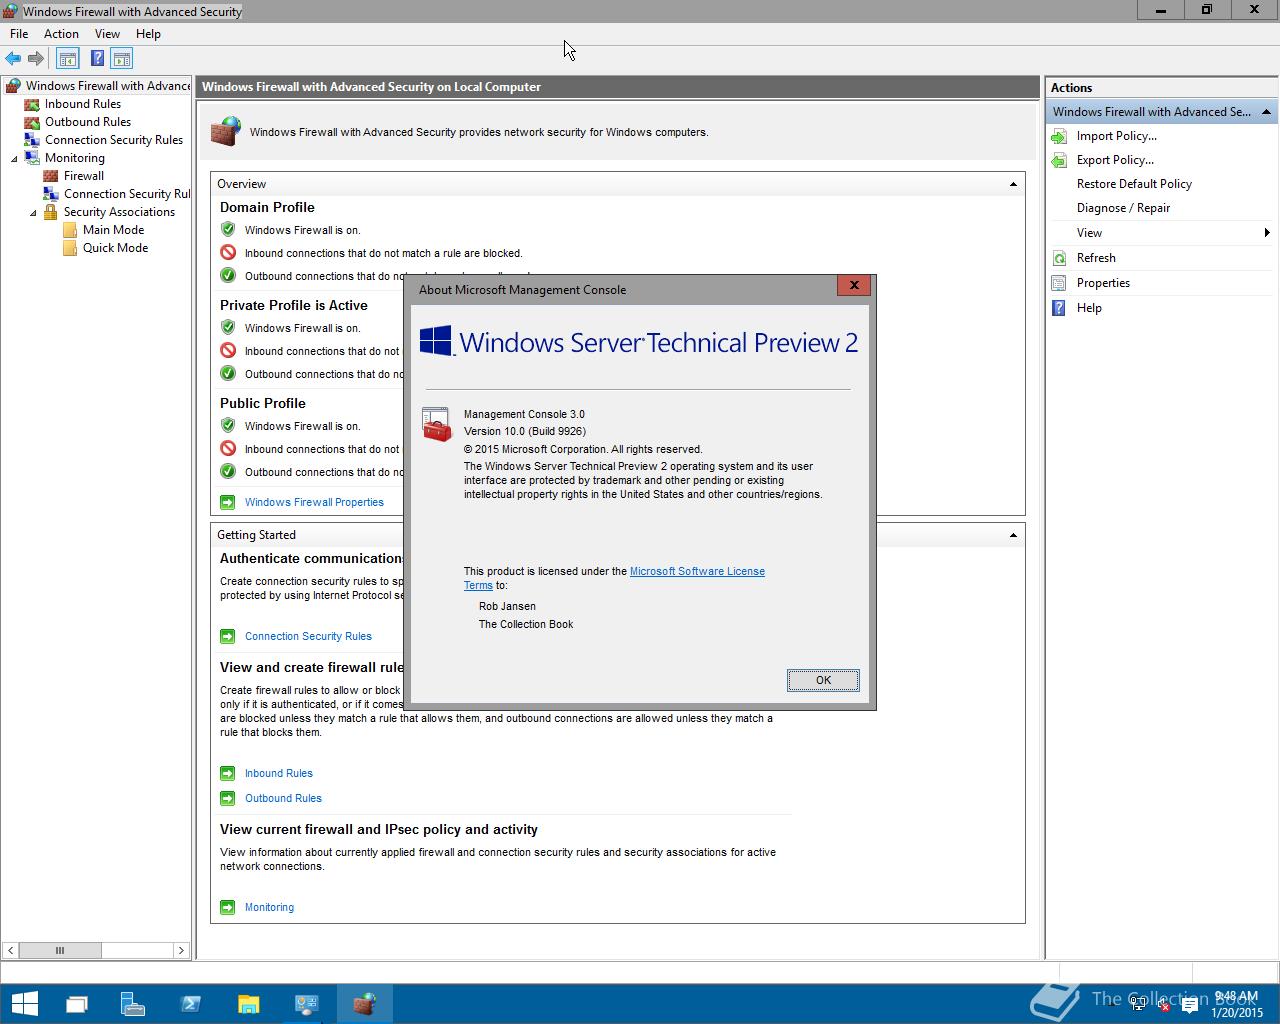
Task: Click the Import Policy green arrow icon
Action: pyautogui.click(x=1060, y=136)
